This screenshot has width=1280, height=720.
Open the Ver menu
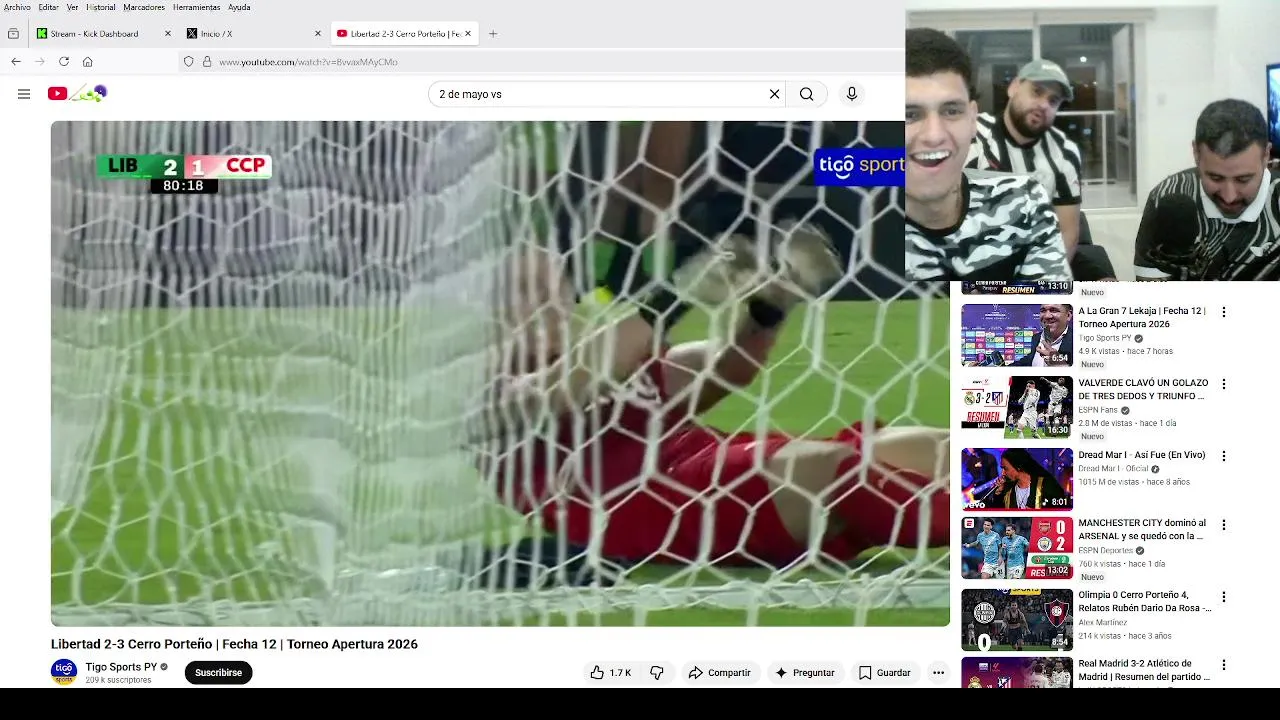click(72, 7)
